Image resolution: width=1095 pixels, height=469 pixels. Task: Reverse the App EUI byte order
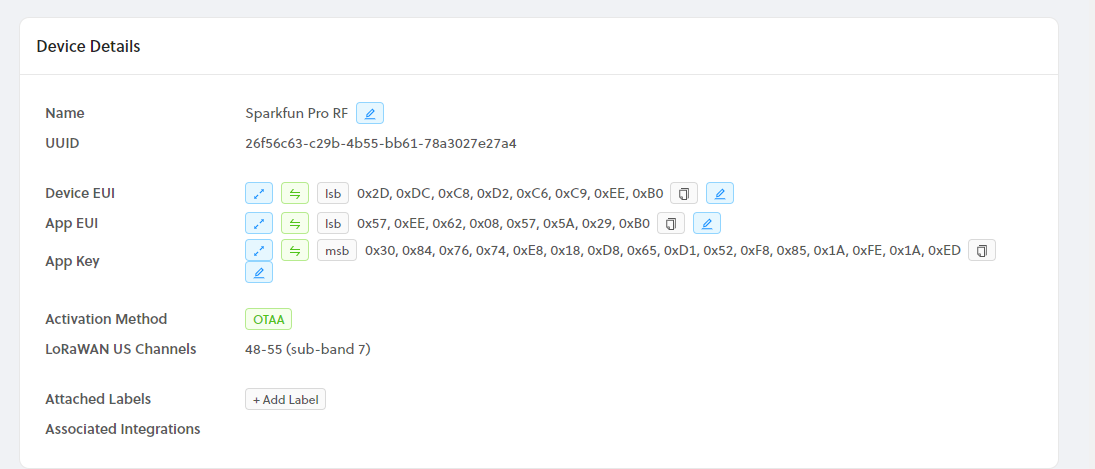(295, 223)
